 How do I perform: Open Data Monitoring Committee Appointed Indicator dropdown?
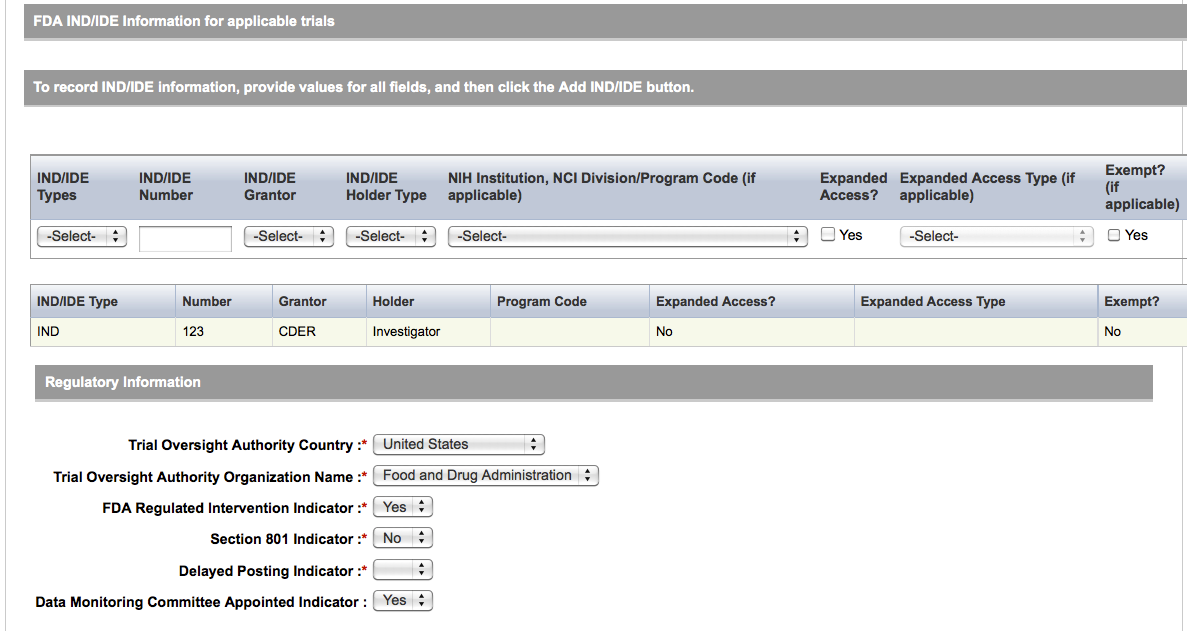pyautogui.click(x=403, y=601)
